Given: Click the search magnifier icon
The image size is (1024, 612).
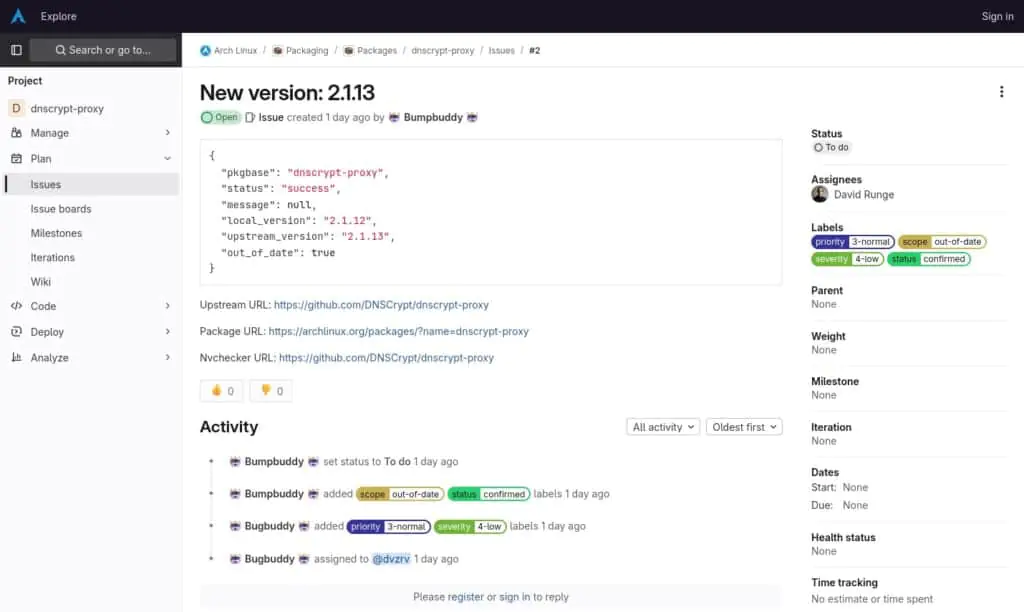Looking at the screenshot, I should [x=60, y=49].
